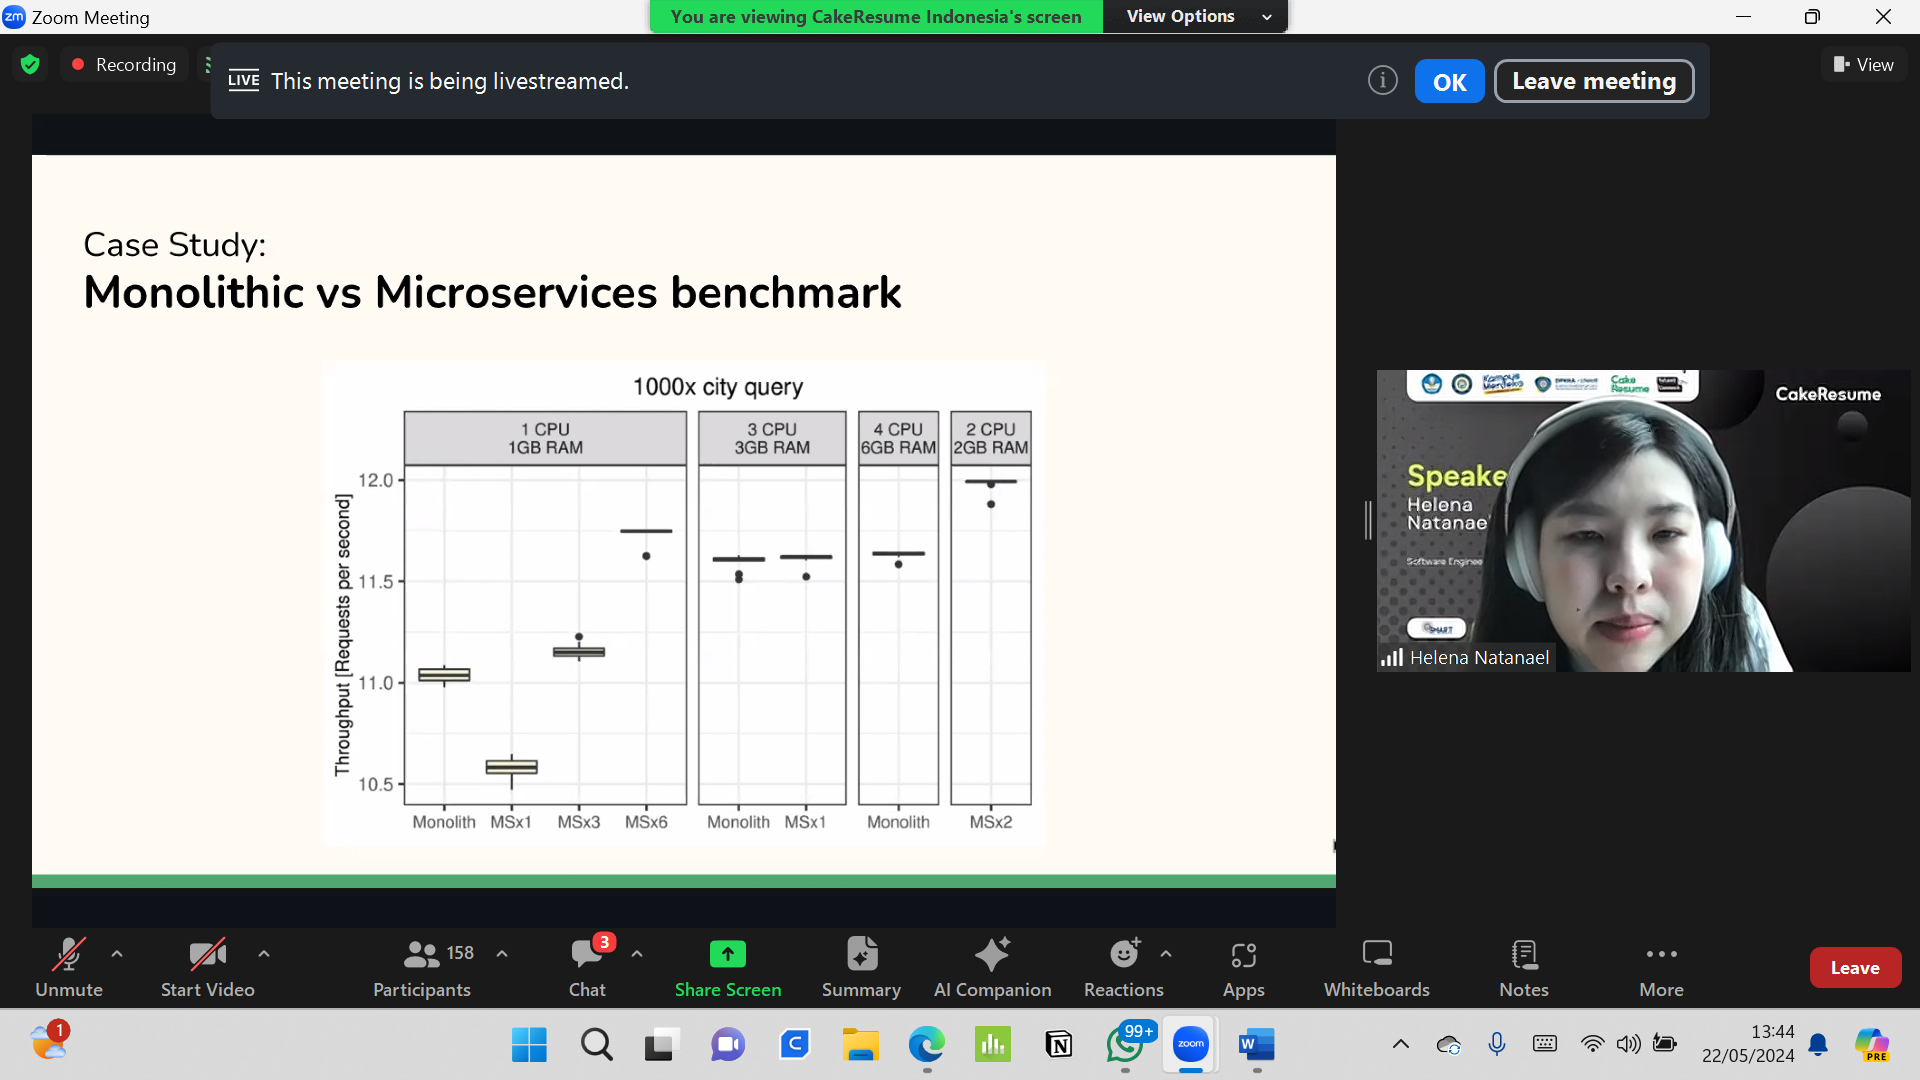This screenshot has width=1920, height=1080.
Task: Open Whiteboards
Action: coord(1376,967)
